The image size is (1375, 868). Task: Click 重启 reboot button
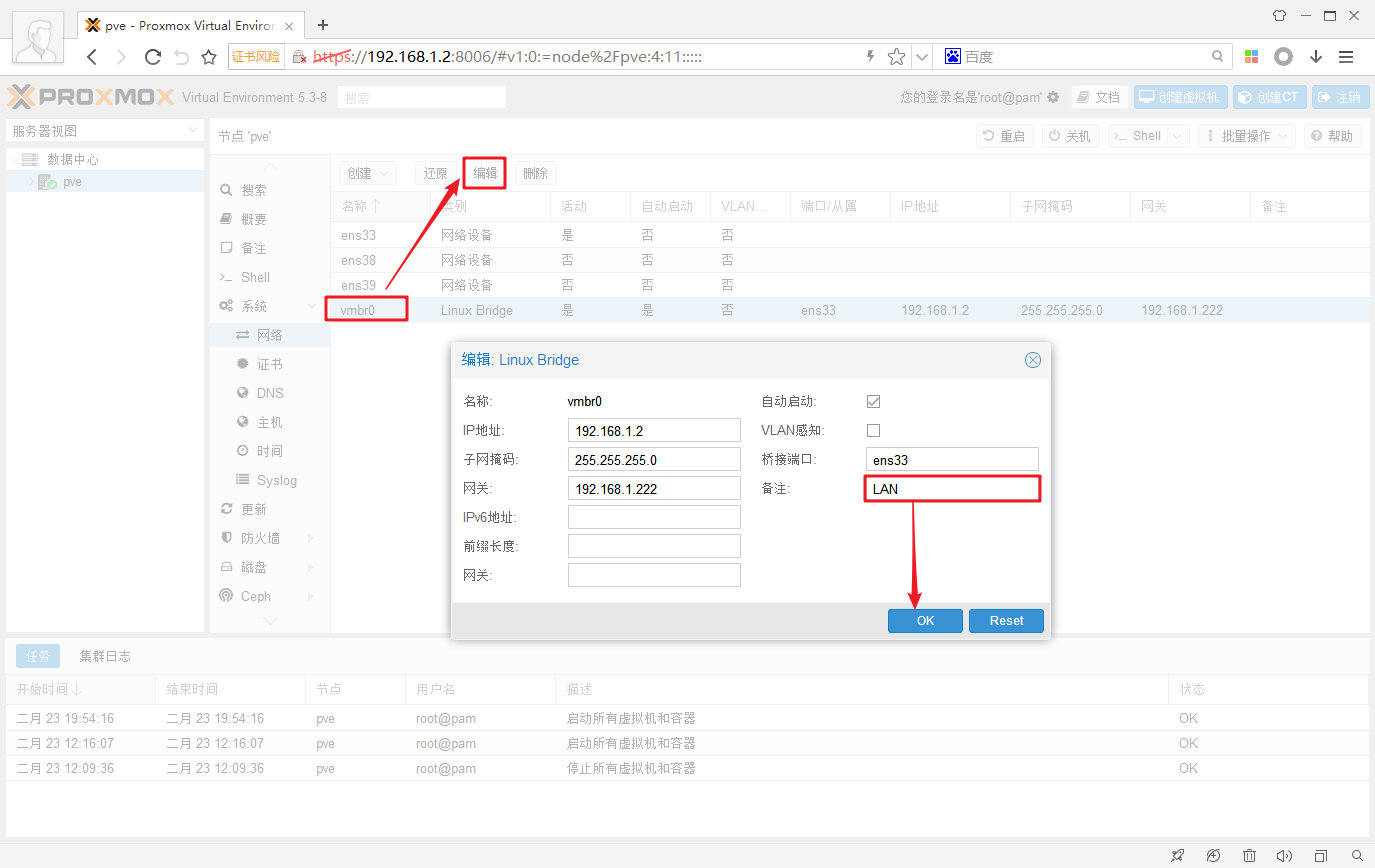1005,136
